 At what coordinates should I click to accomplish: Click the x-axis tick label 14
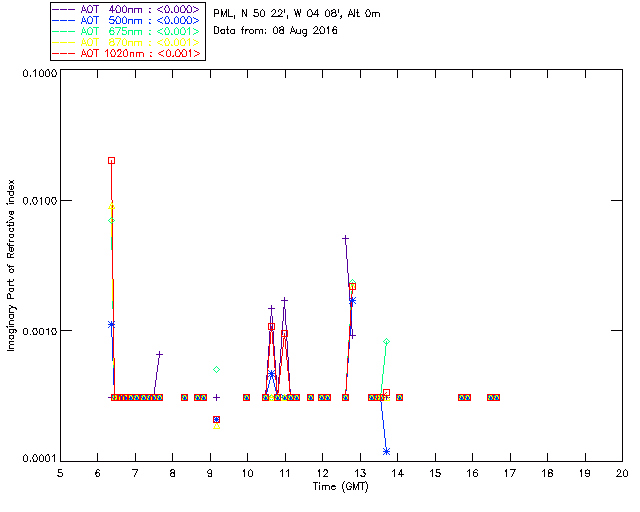click(x=398, y=473)
